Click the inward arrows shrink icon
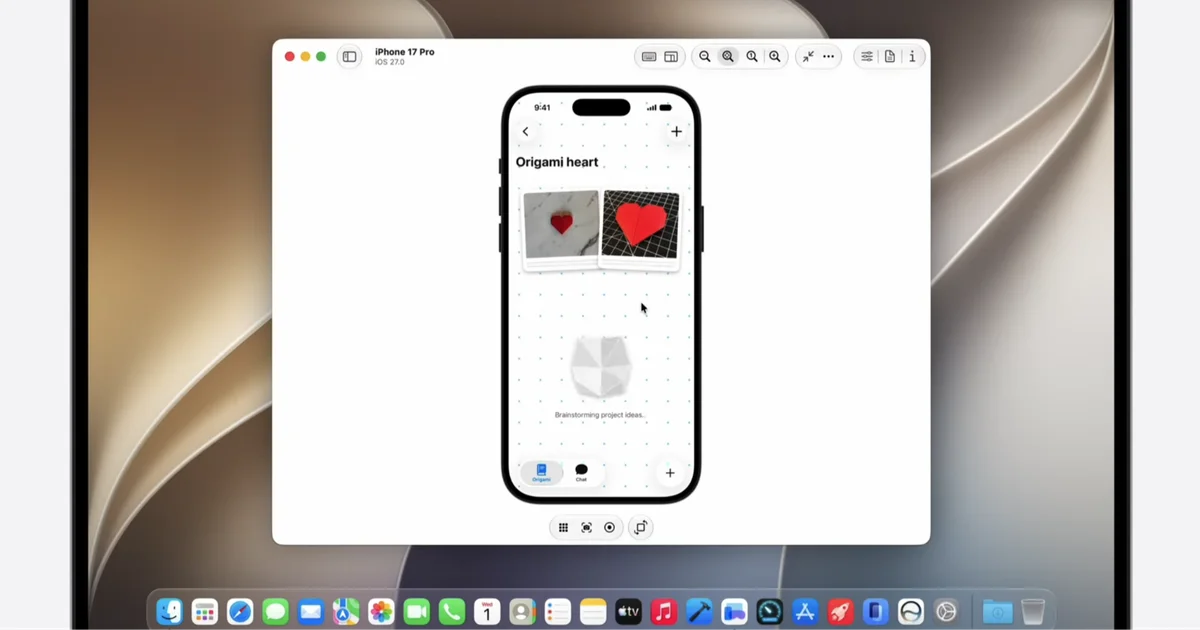Image resolution: width=1200 pixels, height=630 pixels. (808, 57)
